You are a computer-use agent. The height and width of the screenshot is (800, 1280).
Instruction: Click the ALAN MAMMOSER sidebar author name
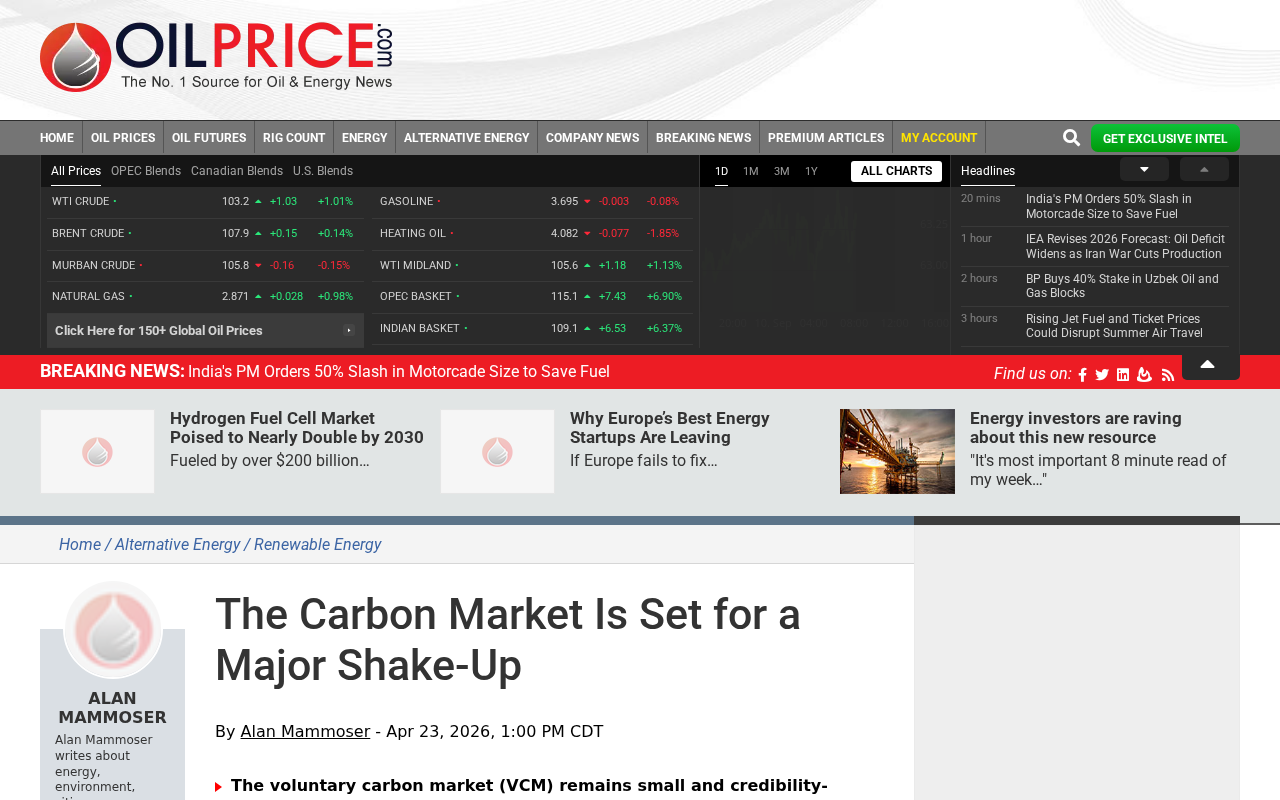click(112, 708)
